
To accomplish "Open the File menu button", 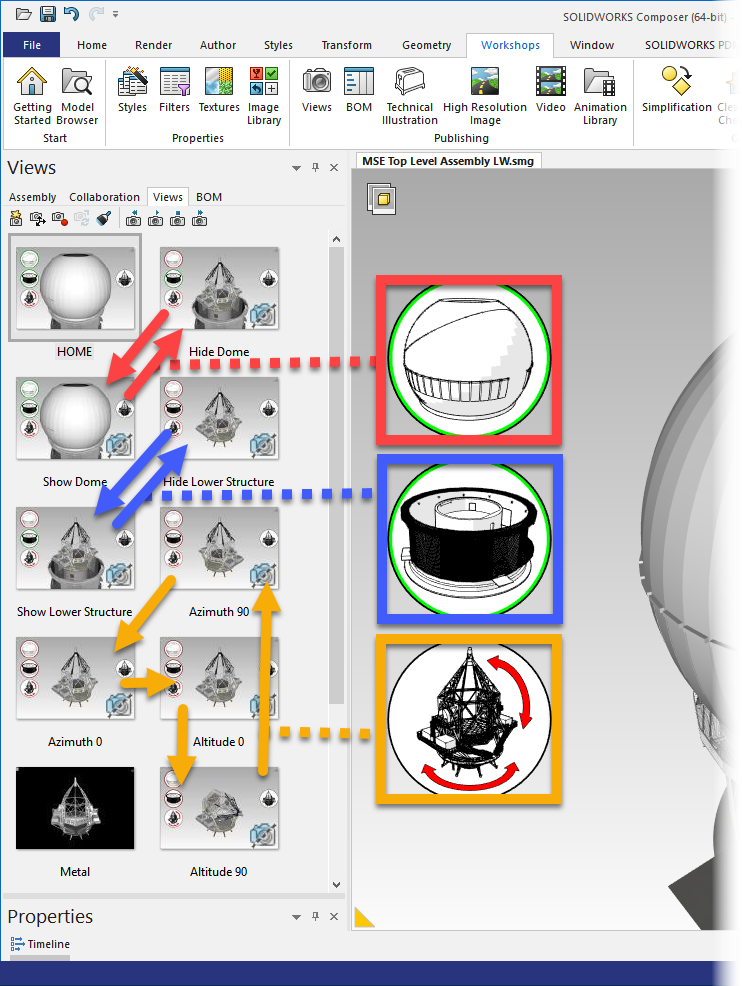I will tap(31, 45).
